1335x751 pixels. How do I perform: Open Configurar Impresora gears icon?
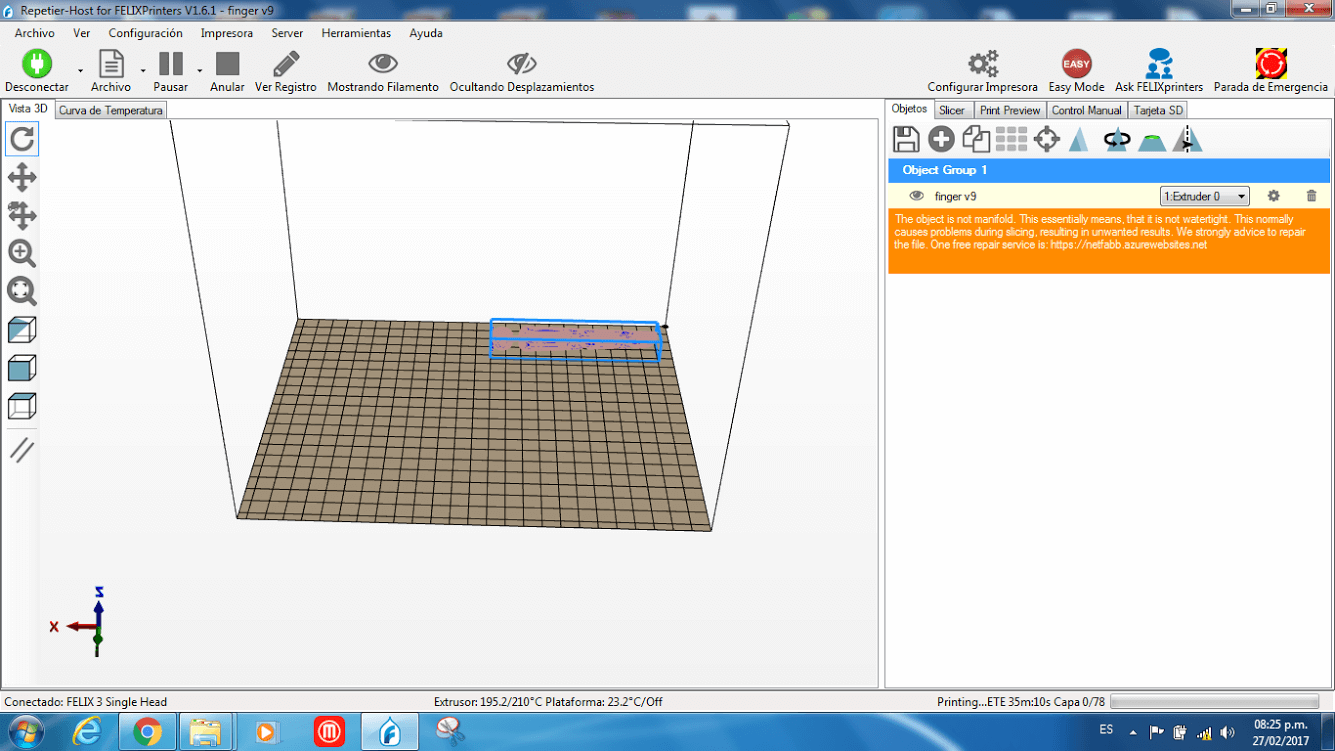point(983,64)
